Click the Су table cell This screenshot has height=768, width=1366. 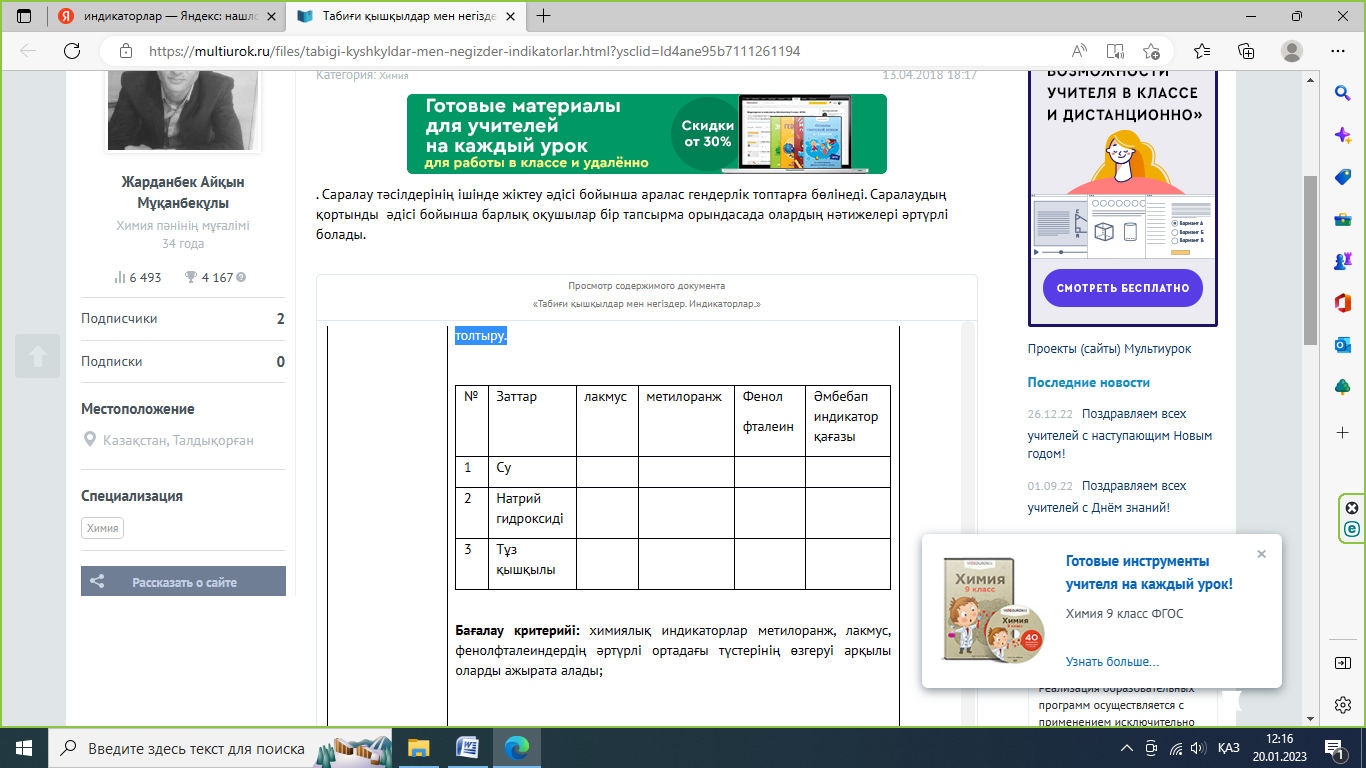tap(532, 472)
